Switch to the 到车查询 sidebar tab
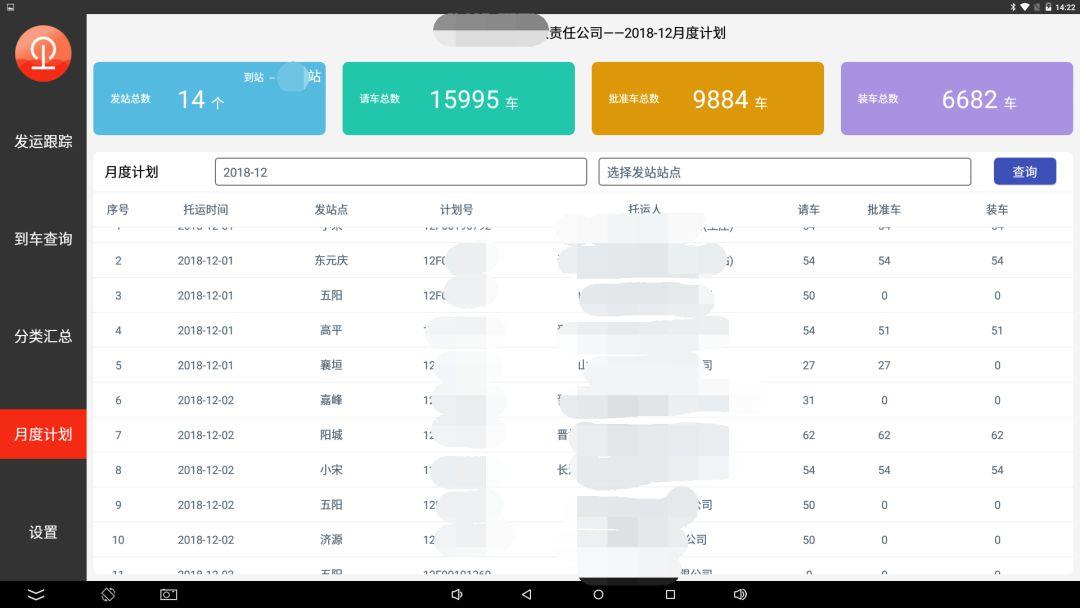 tap(43, 239)
